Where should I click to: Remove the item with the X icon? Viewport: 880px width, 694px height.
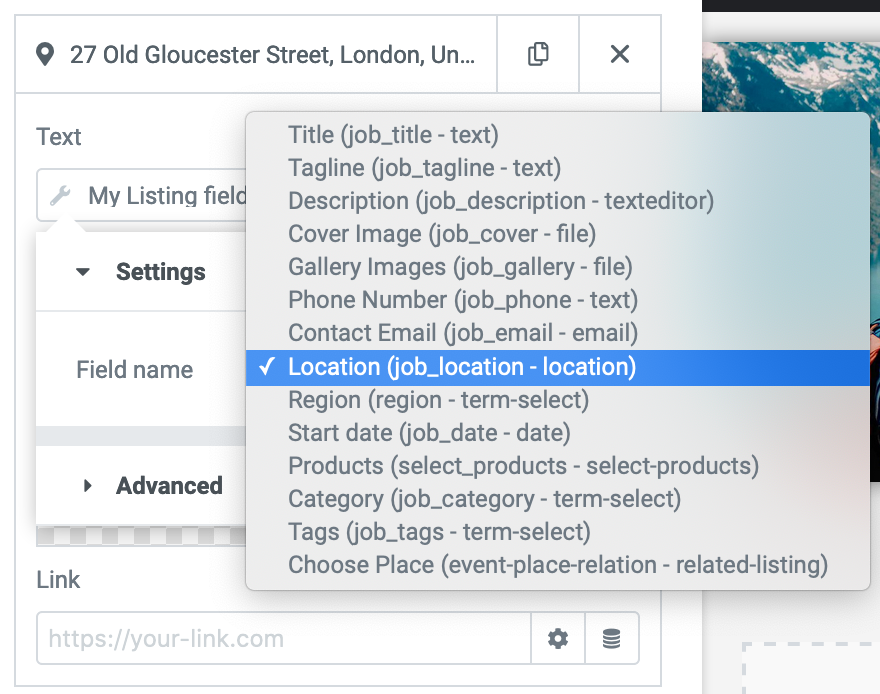(620, 54)
